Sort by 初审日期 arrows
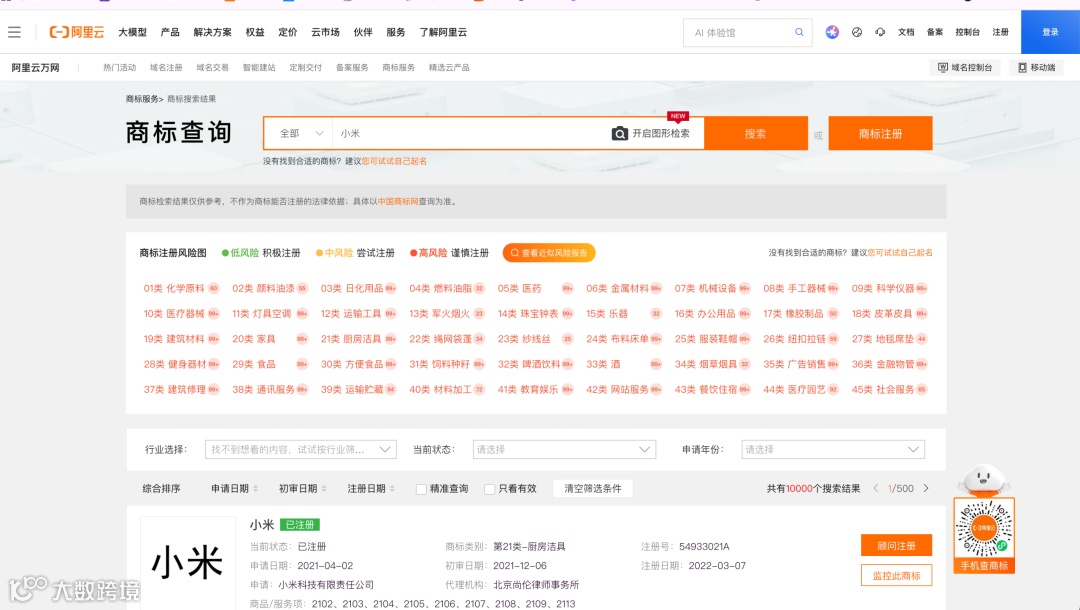The height and width of the screenshot is (610, 1080). 324,488
